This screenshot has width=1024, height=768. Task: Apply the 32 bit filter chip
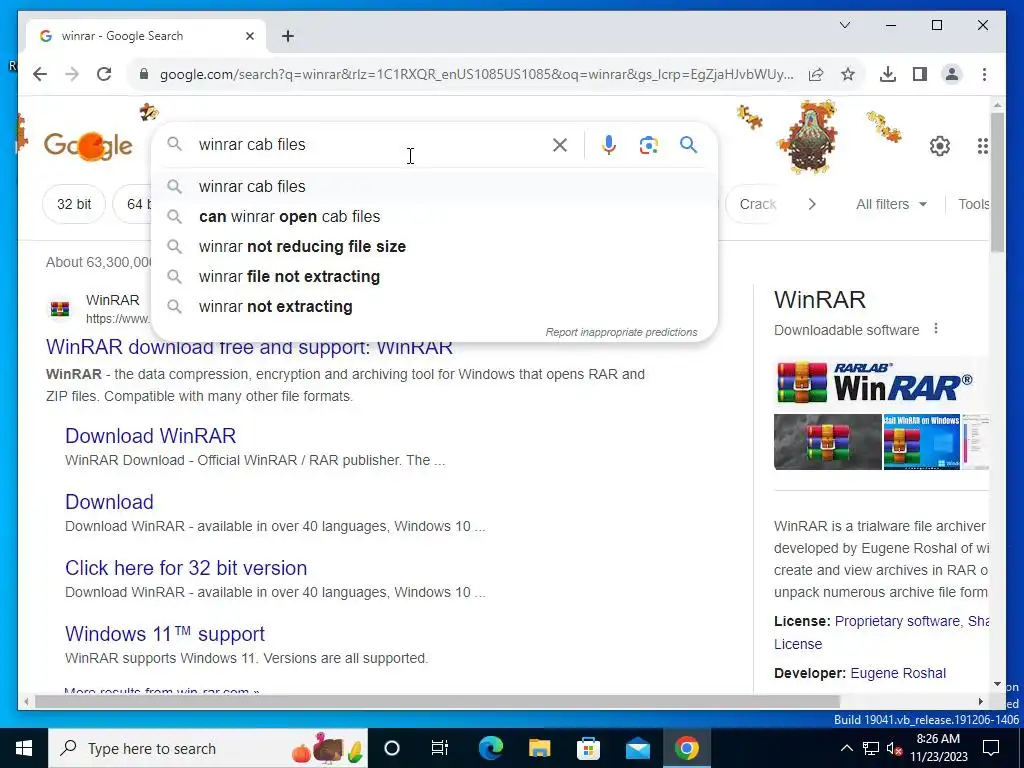point(74,204)
